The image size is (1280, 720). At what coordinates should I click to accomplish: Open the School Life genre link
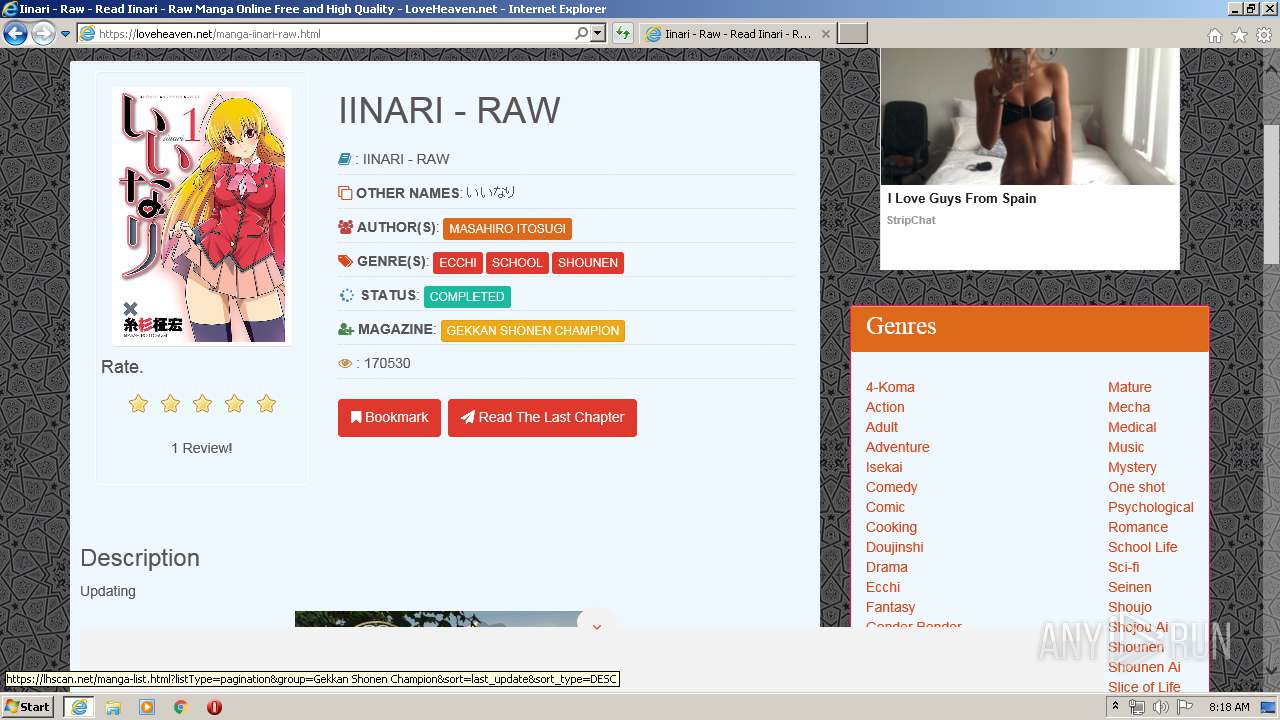tap(1143, 547)
